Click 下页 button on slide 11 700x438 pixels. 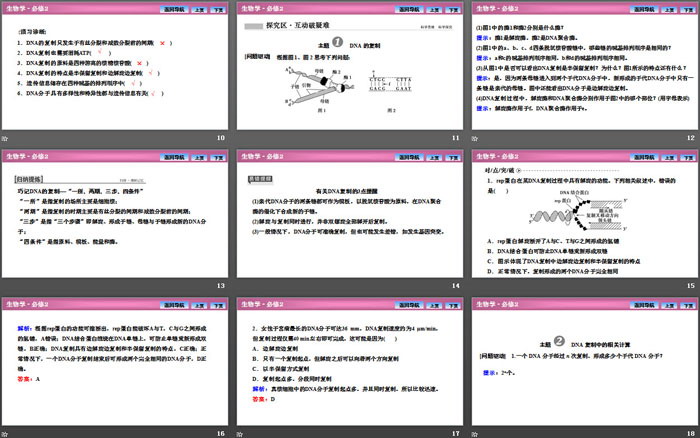[453, 9]
